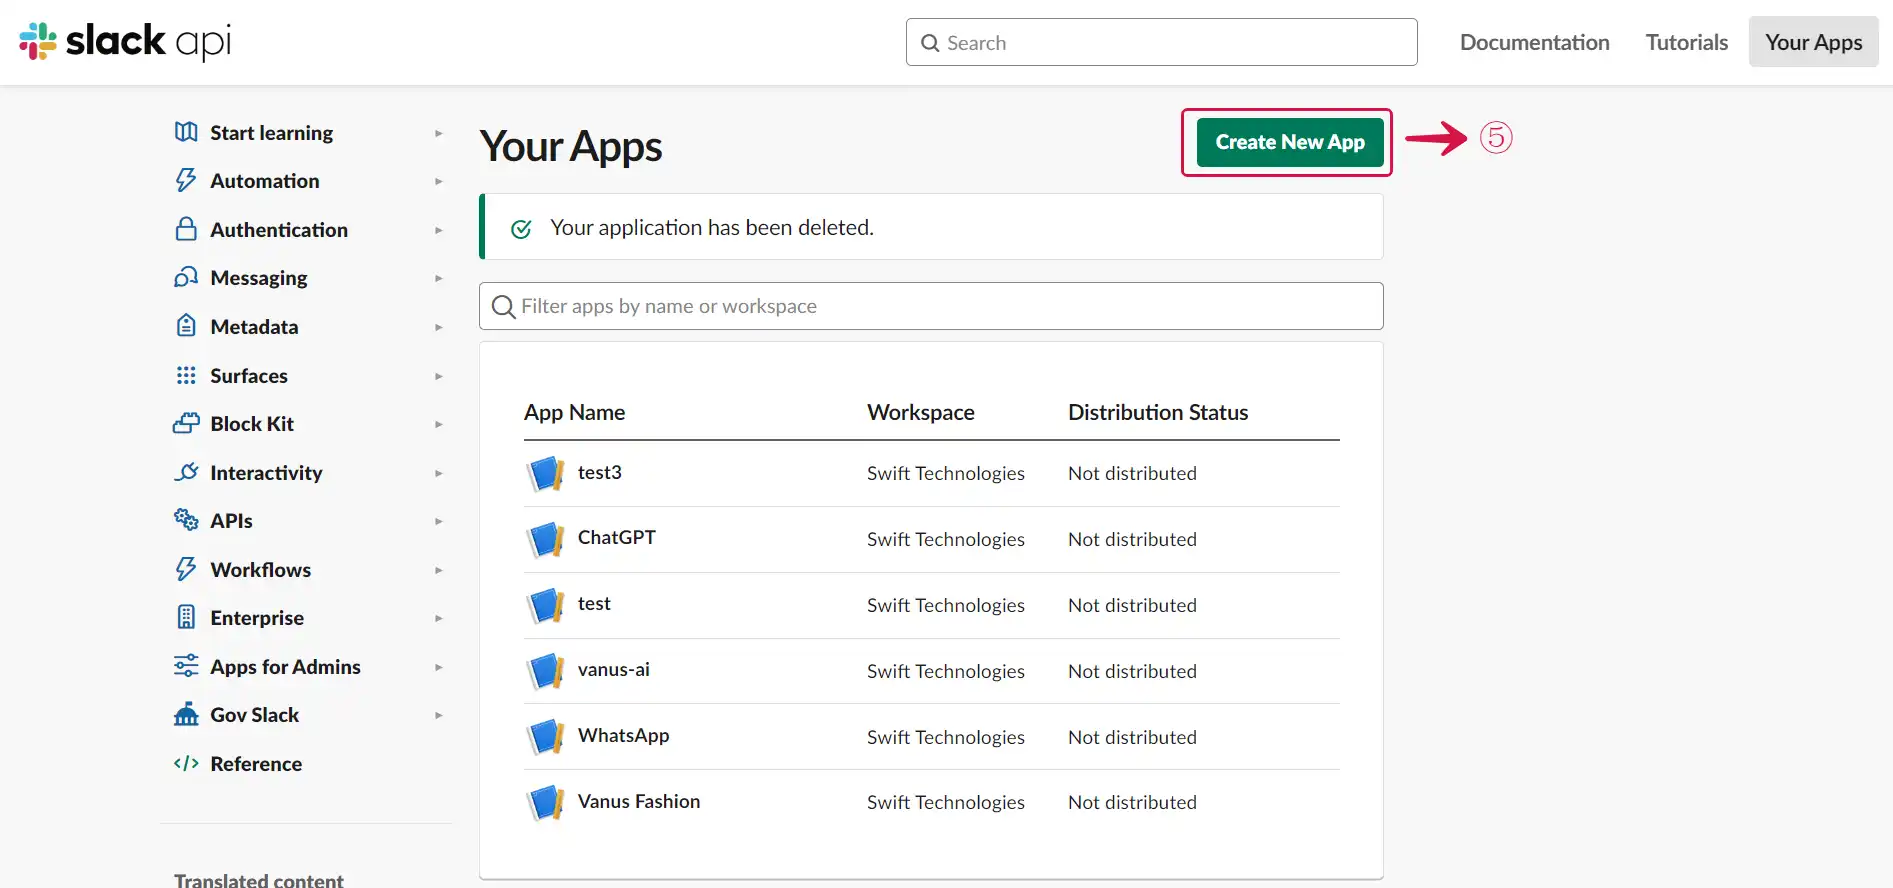1893x888 pixels.
Task: Click the Slack API logo
Action: 125,41
